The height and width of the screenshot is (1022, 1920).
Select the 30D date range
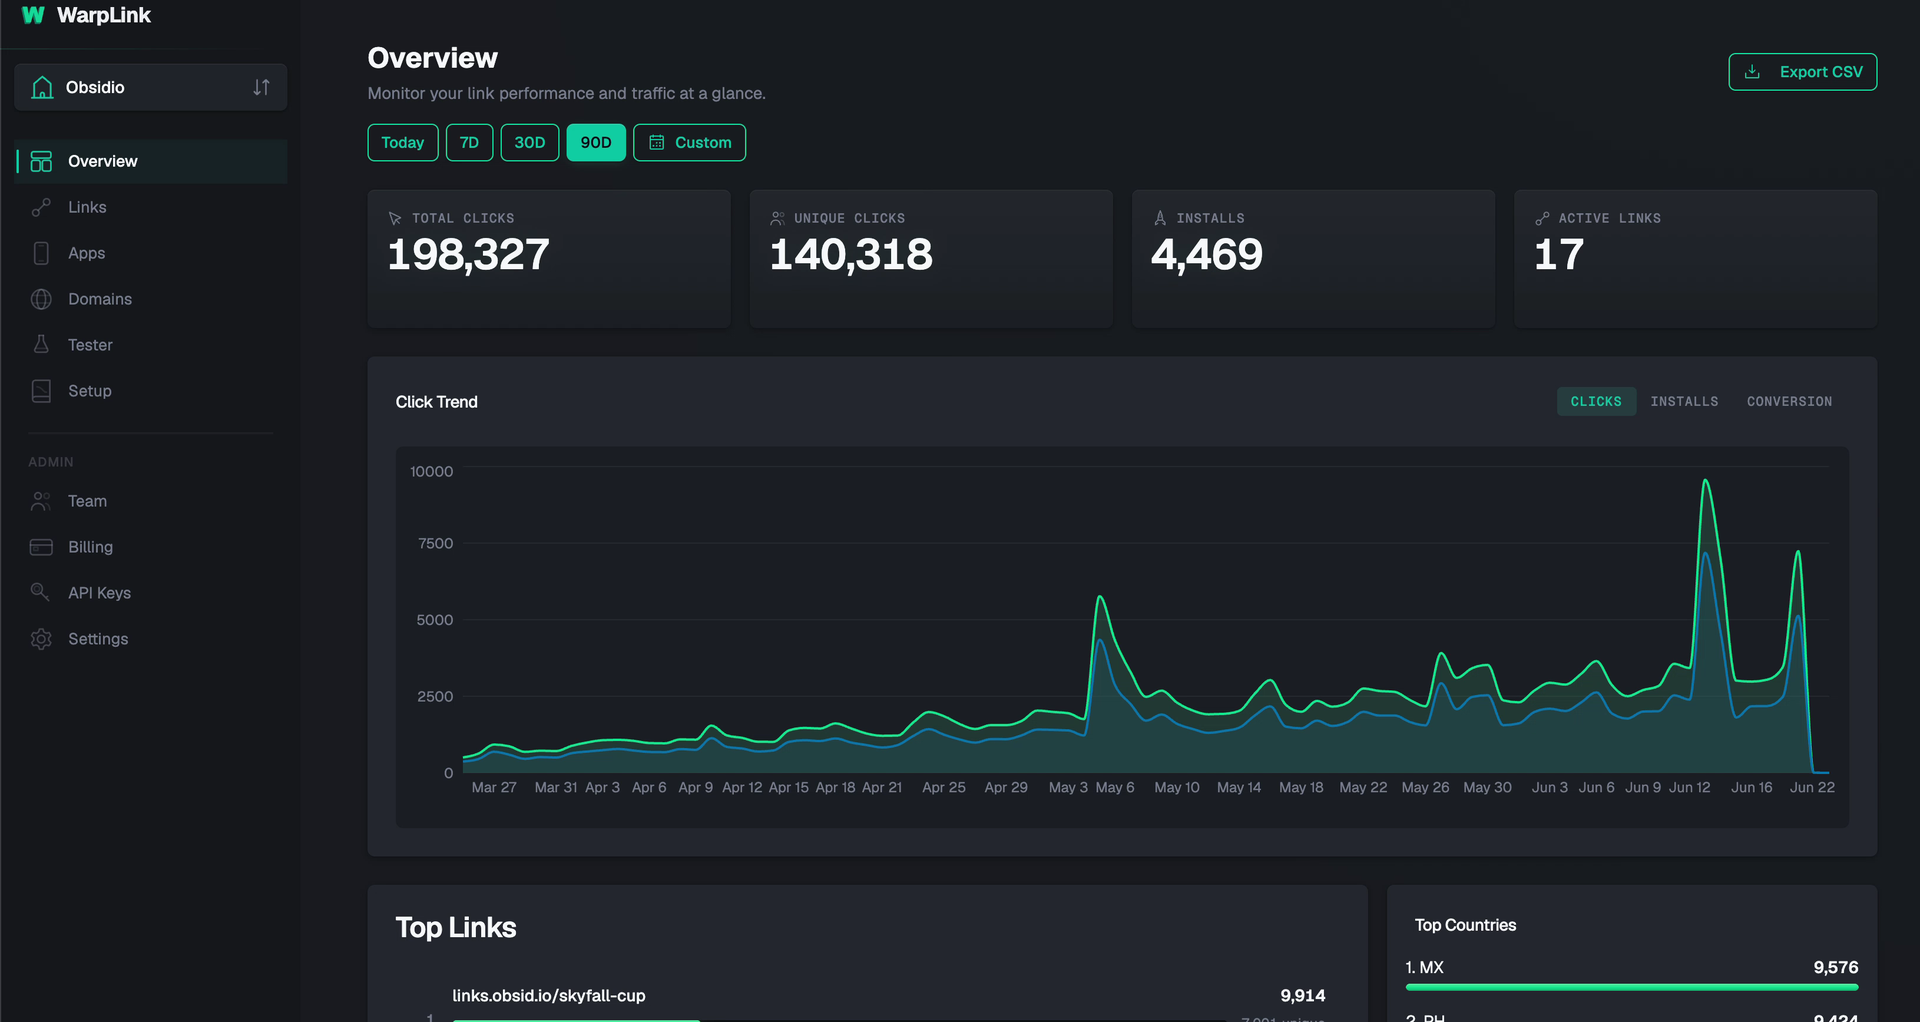[530, 142]
